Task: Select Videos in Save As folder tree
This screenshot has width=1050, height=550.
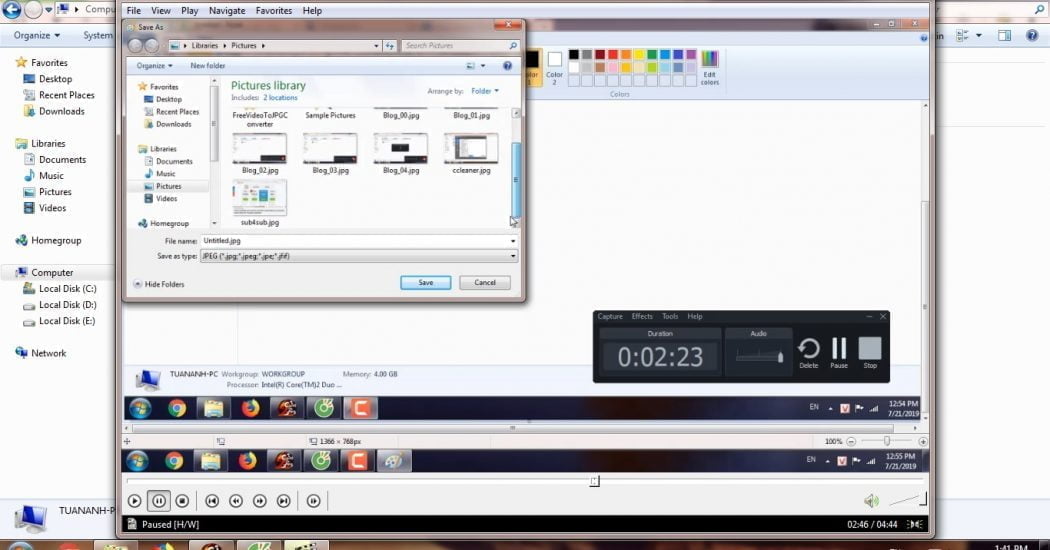Action: [166, 198]
